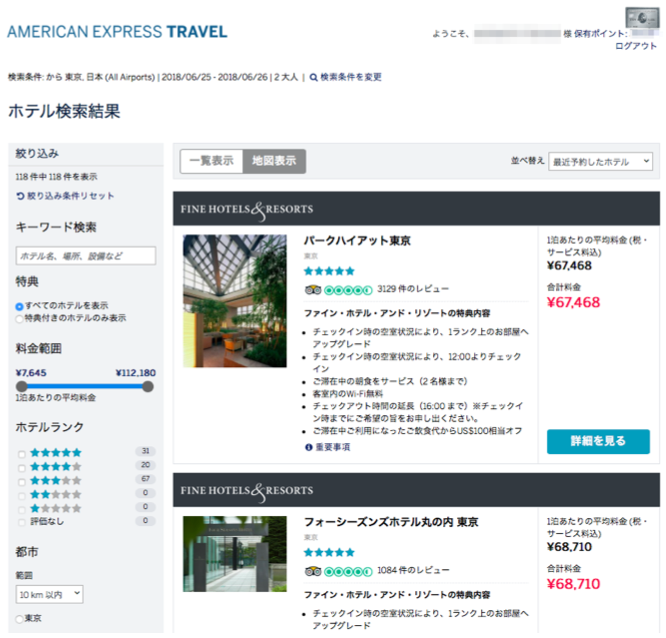
Task: Click the TripAdvisor owl icon for Park Hyatt
Action: coord(313,290)
